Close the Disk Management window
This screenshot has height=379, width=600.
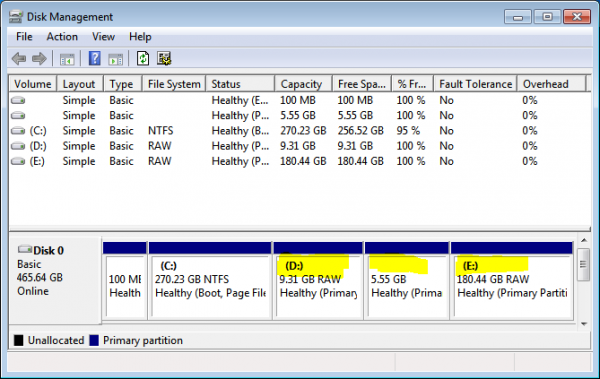[577, 17]
